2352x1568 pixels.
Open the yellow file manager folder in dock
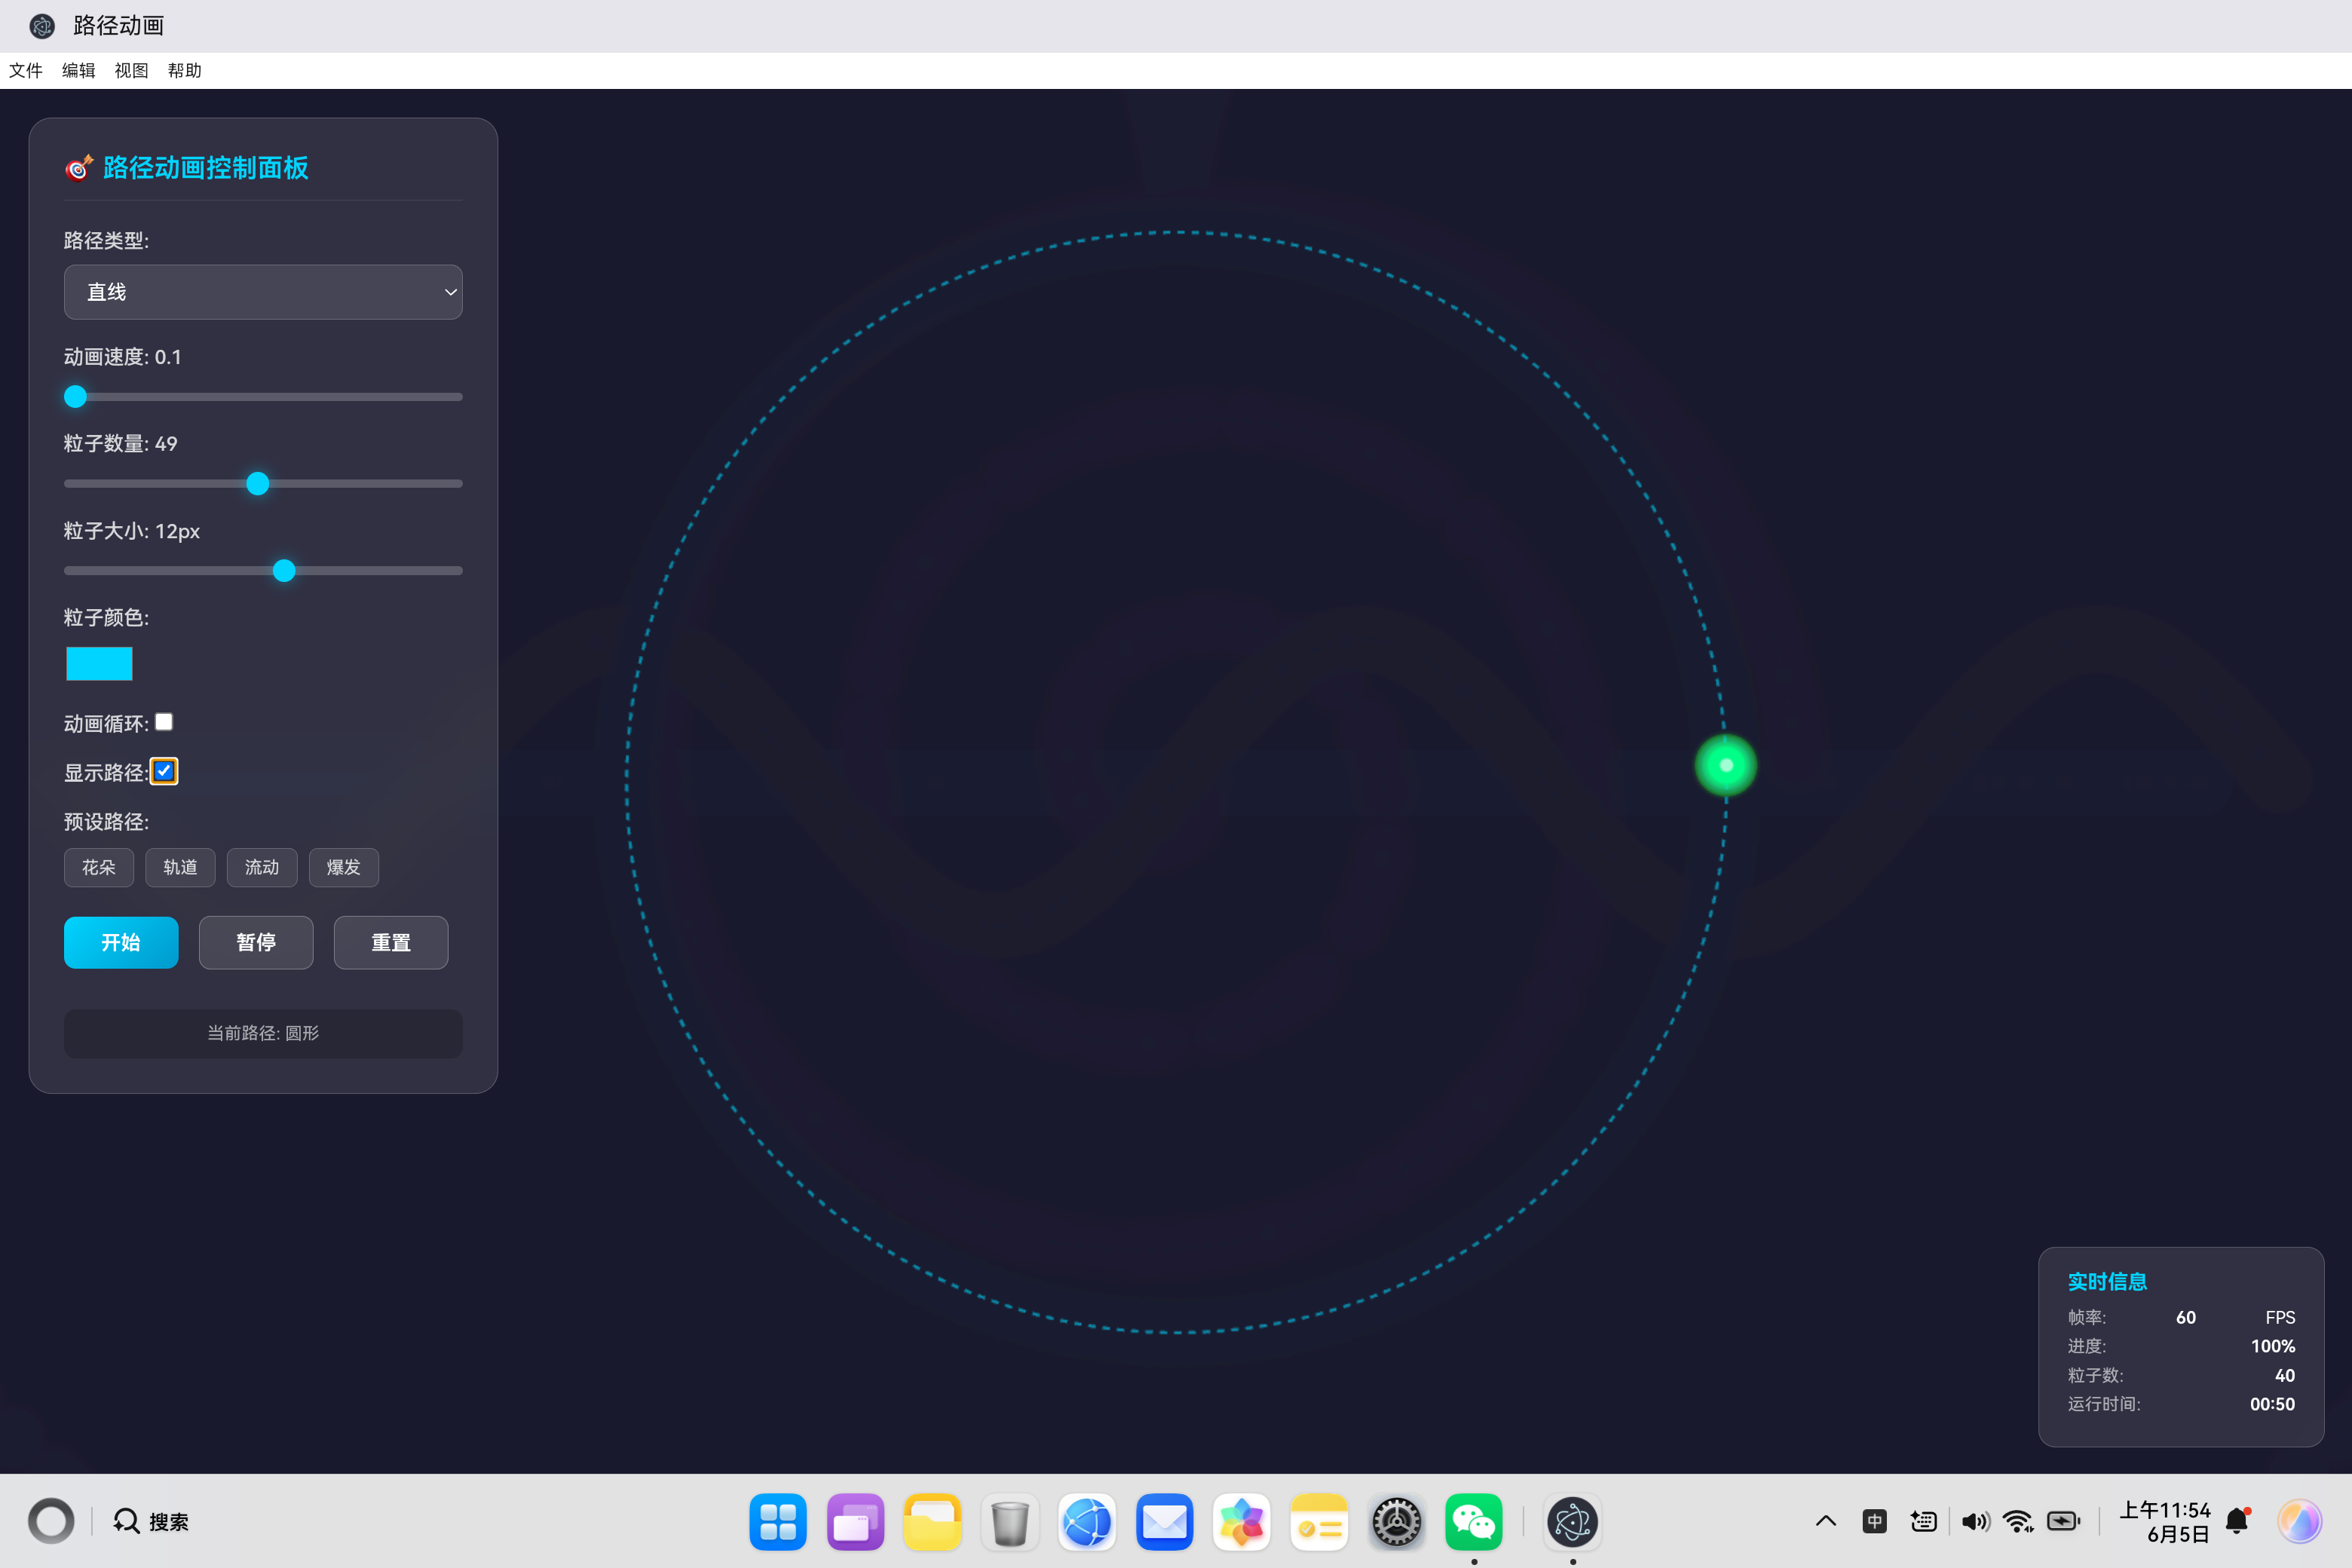click(x=933, y=1521)
